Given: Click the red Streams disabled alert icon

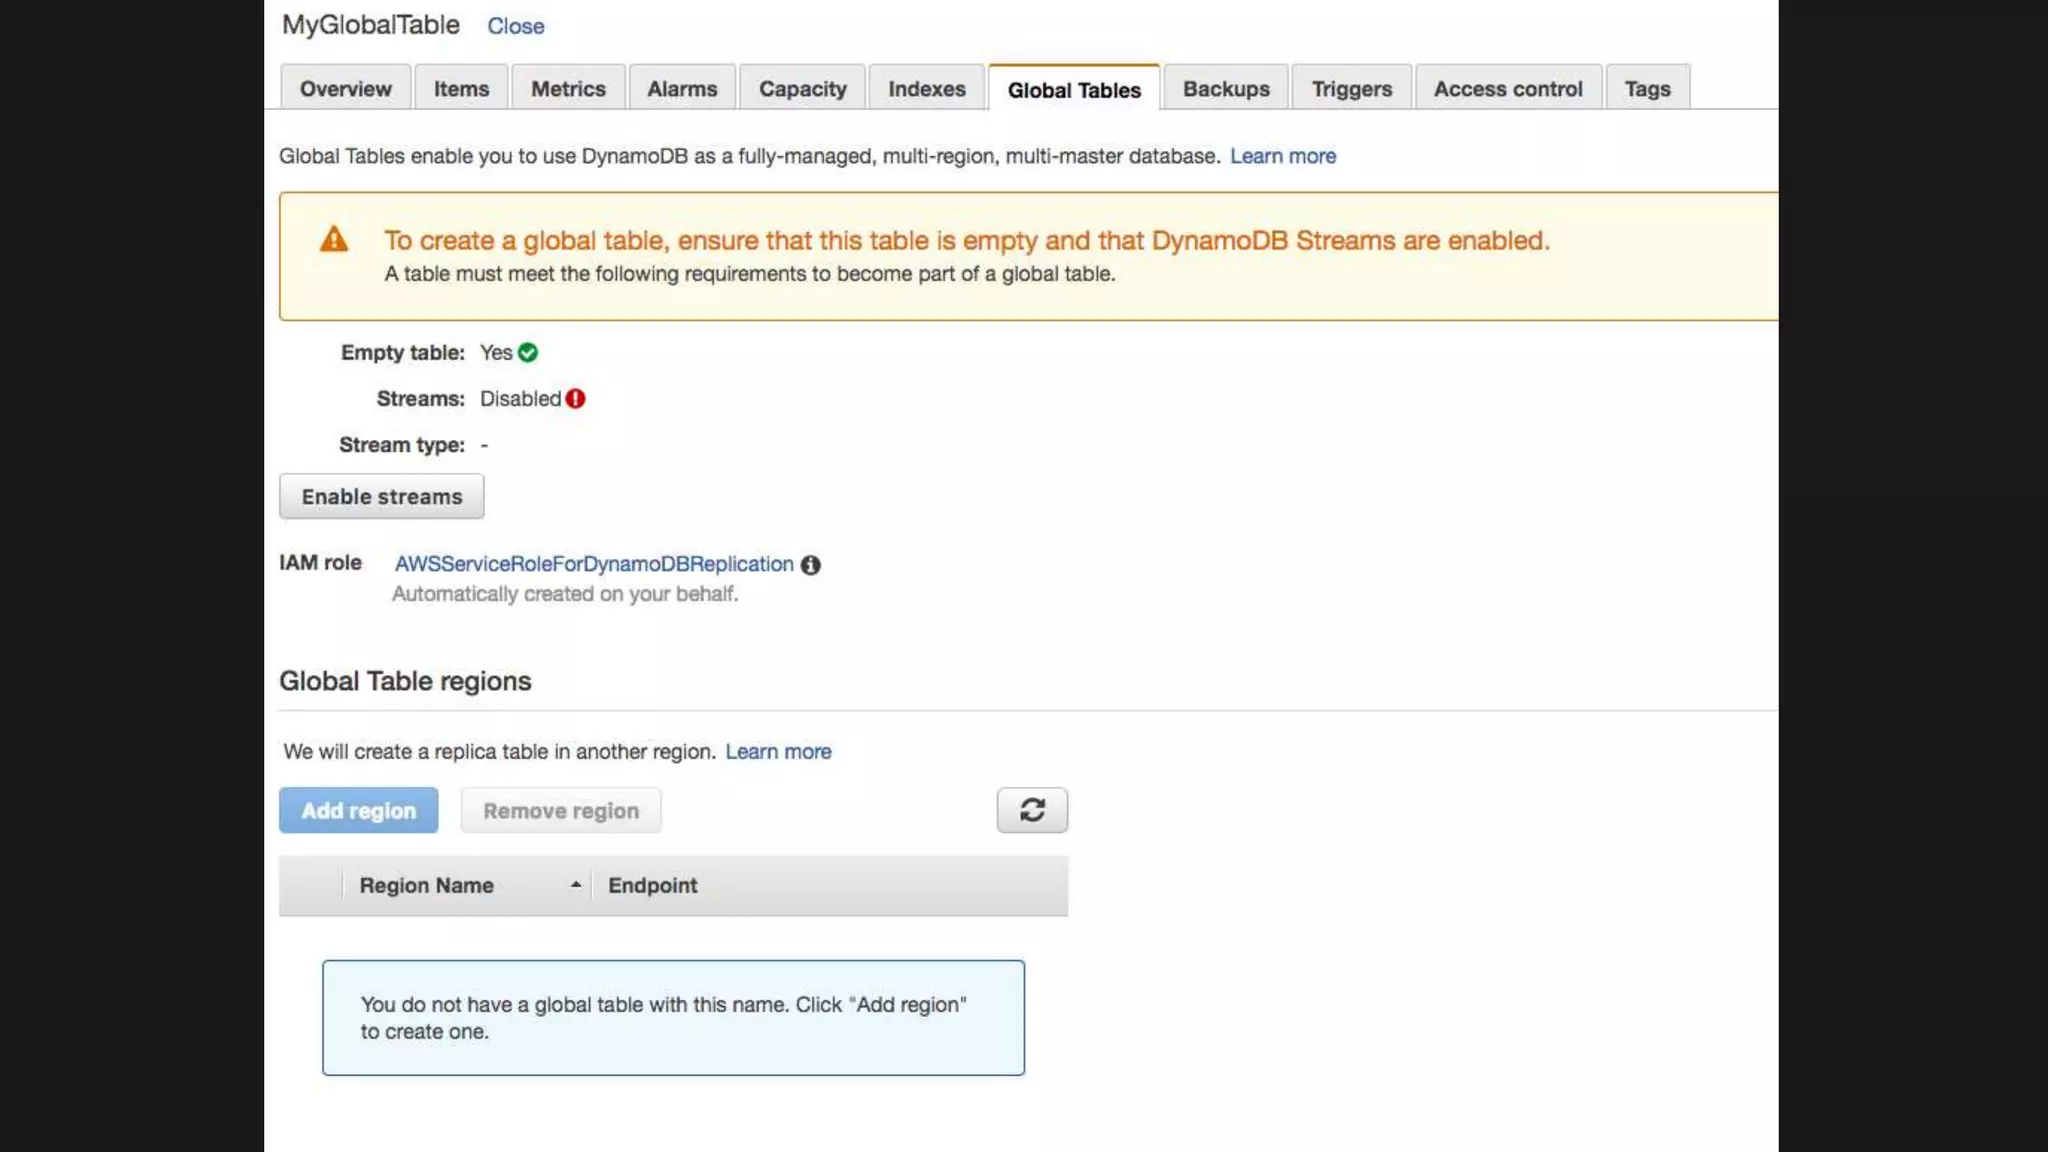Looking at the screenshot, I should [575, 399].
